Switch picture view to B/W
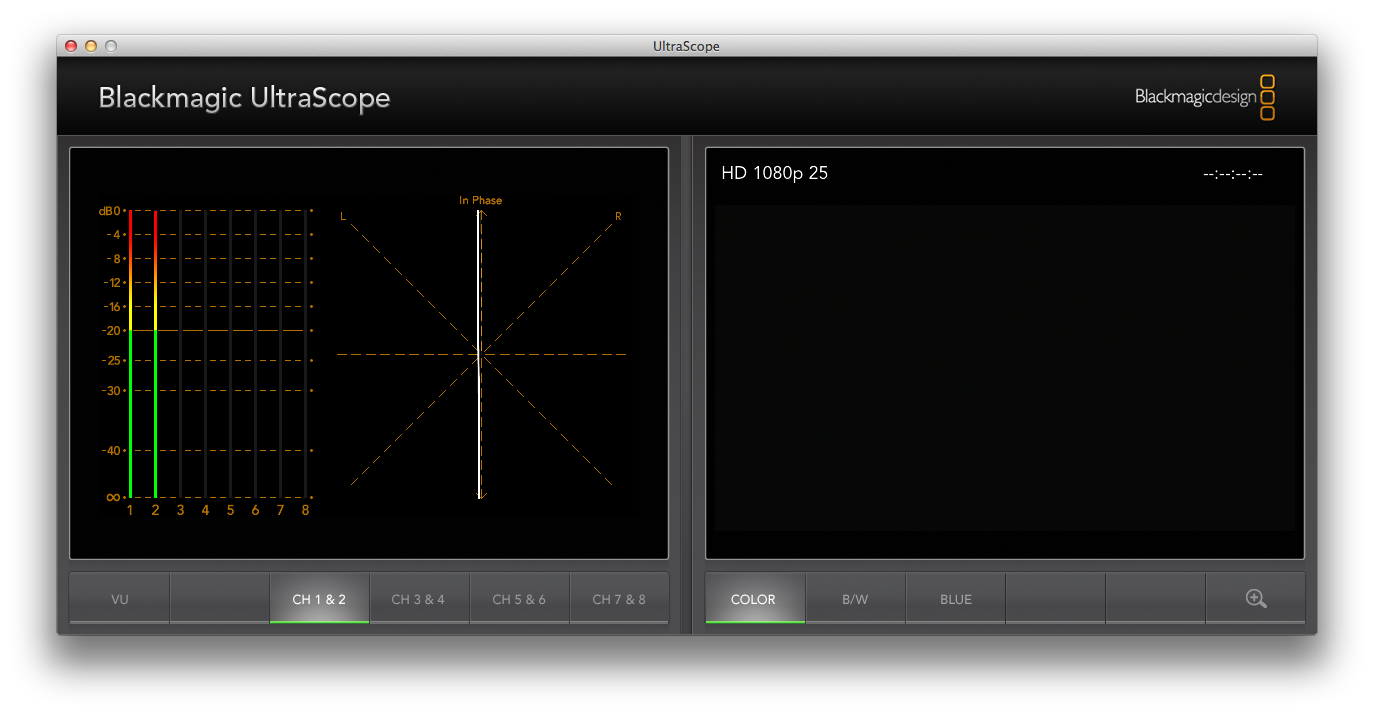The height and width of the screenshot is (714, 1374). coord(855,598)
